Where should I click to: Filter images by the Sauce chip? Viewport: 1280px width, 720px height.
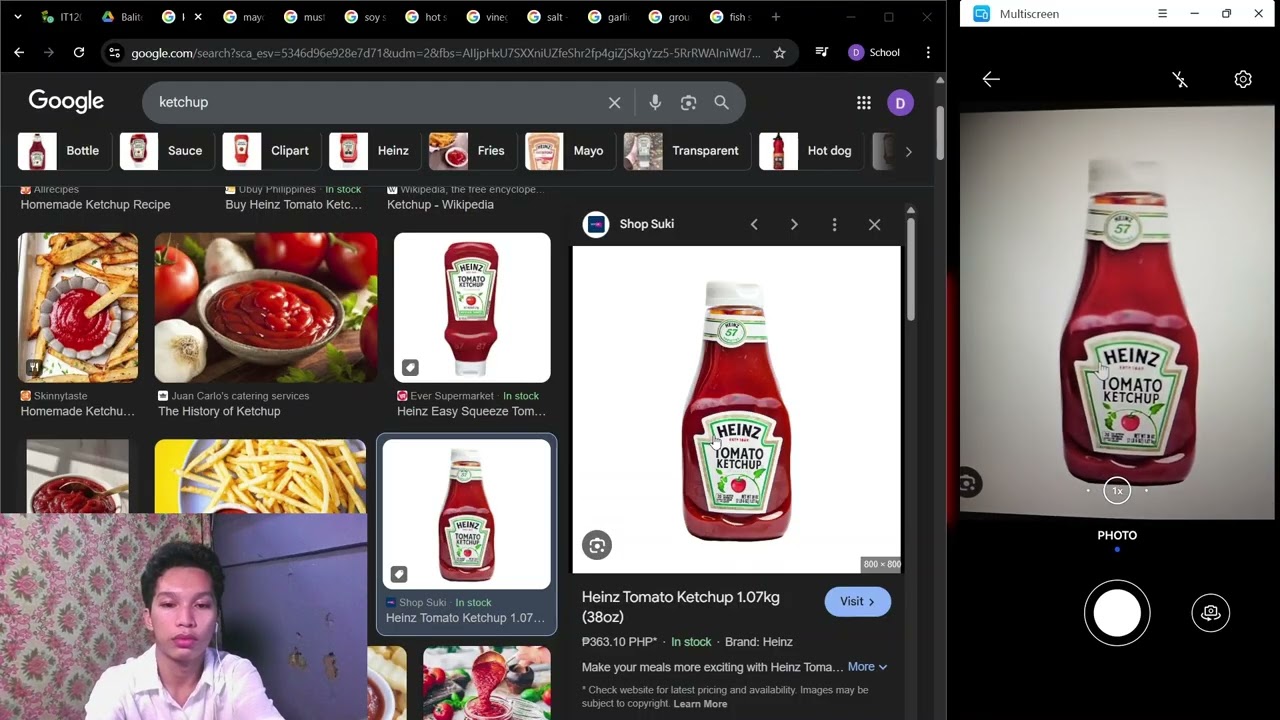click(165, 151)
